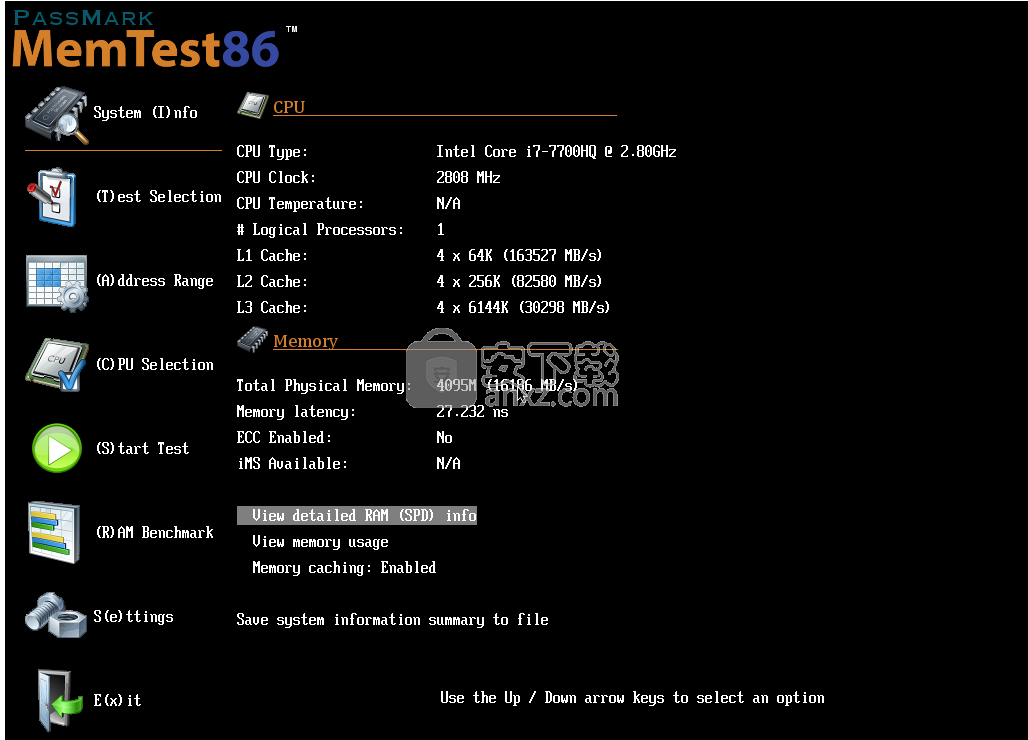Click the Memory section header chip icon
Image resolution: width=1028 pixels, height=740 pixels.
251,341
